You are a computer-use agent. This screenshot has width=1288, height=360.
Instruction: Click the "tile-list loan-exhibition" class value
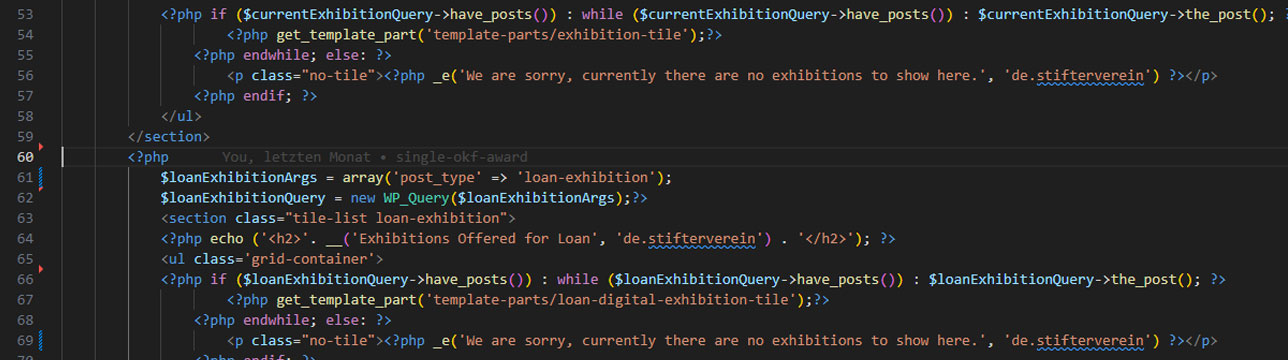[396, 218]
